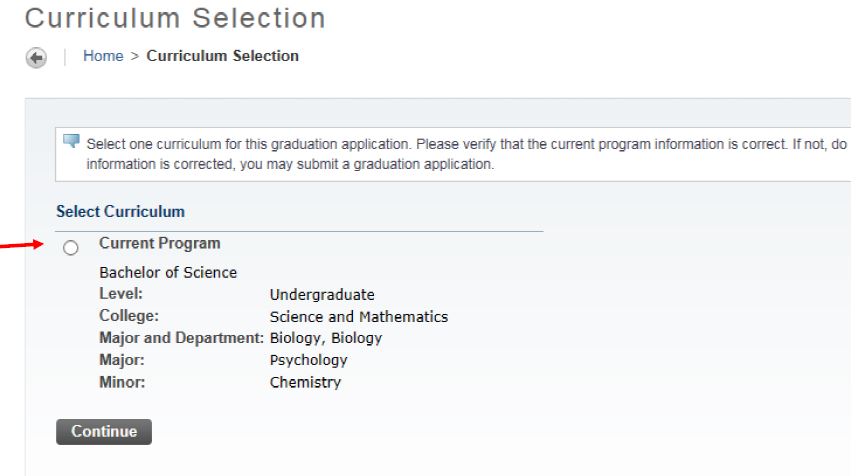Select the Current Program radio button
Screen dimensions: 865x476
tap(70, 248)
